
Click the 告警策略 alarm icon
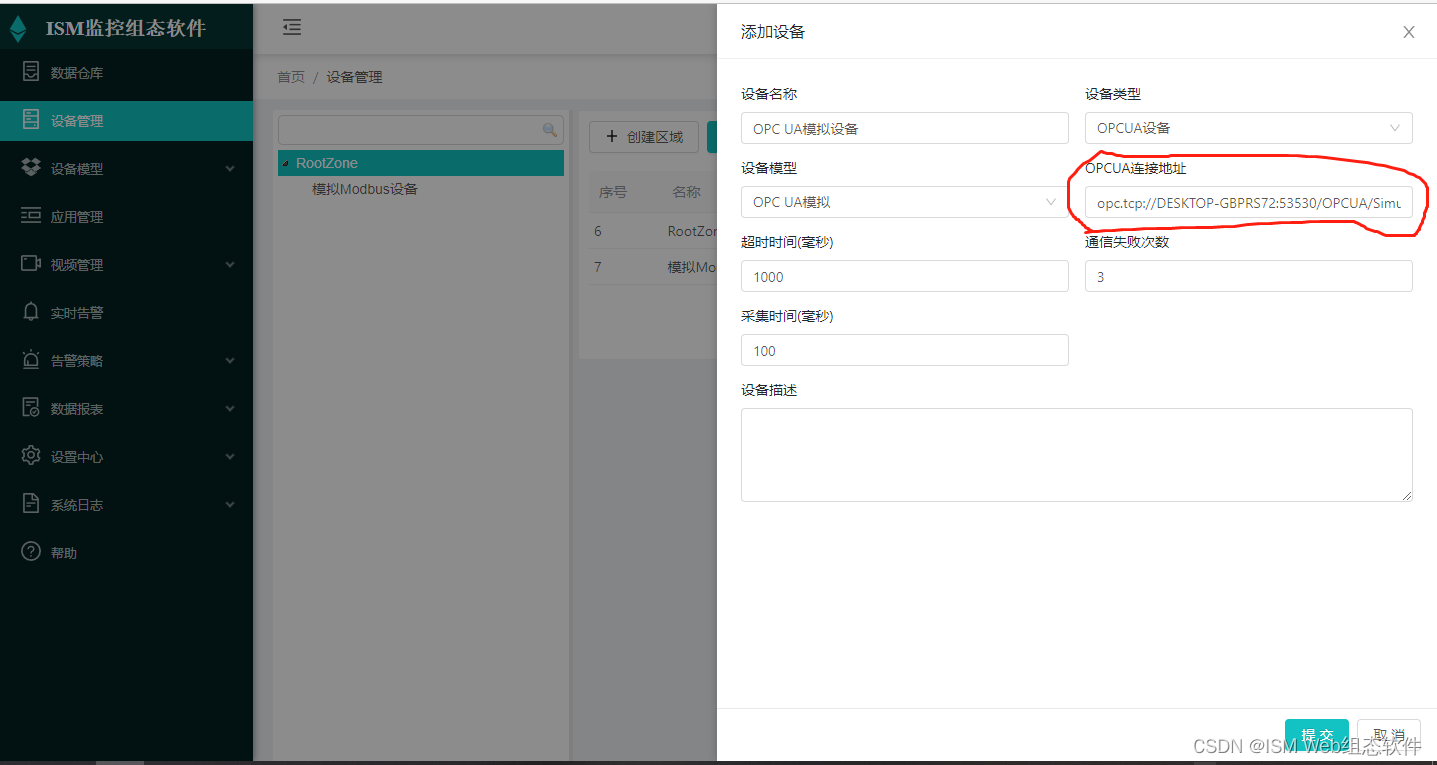point(32,360)
